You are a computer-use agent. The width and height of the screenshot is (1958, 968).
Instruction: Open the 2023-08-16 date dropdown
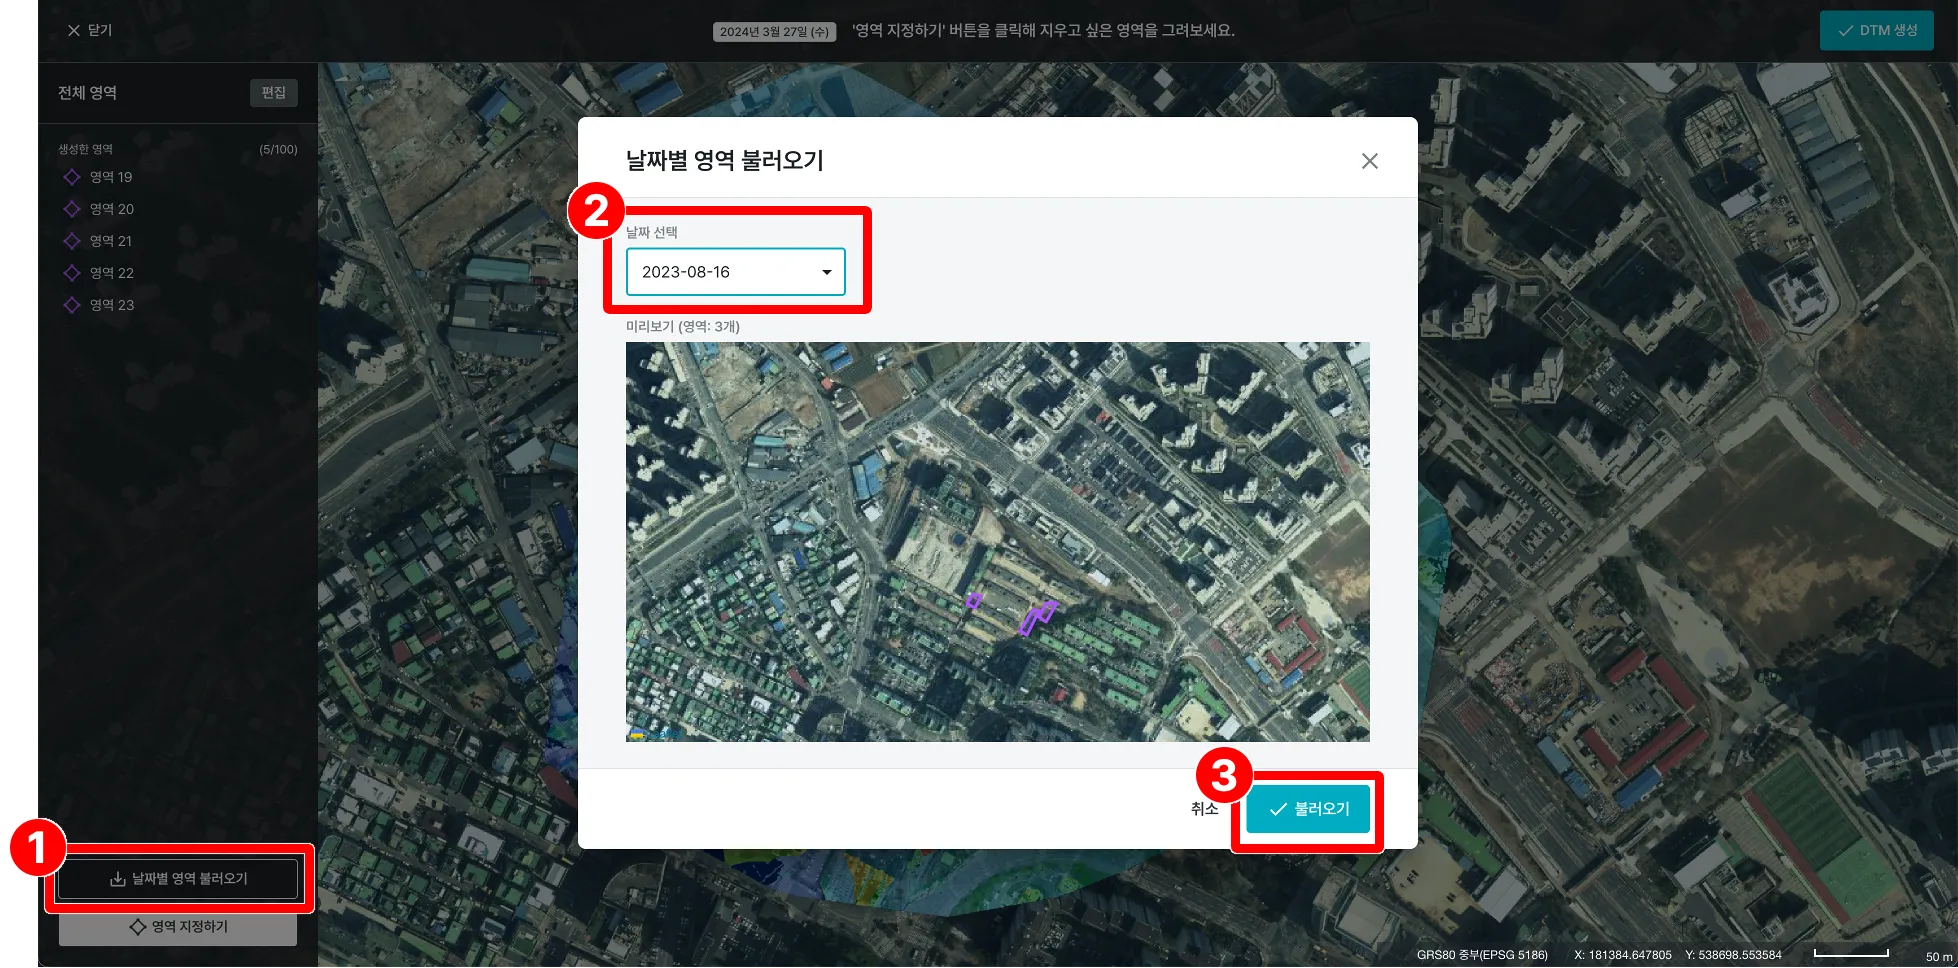pos(735,272)
